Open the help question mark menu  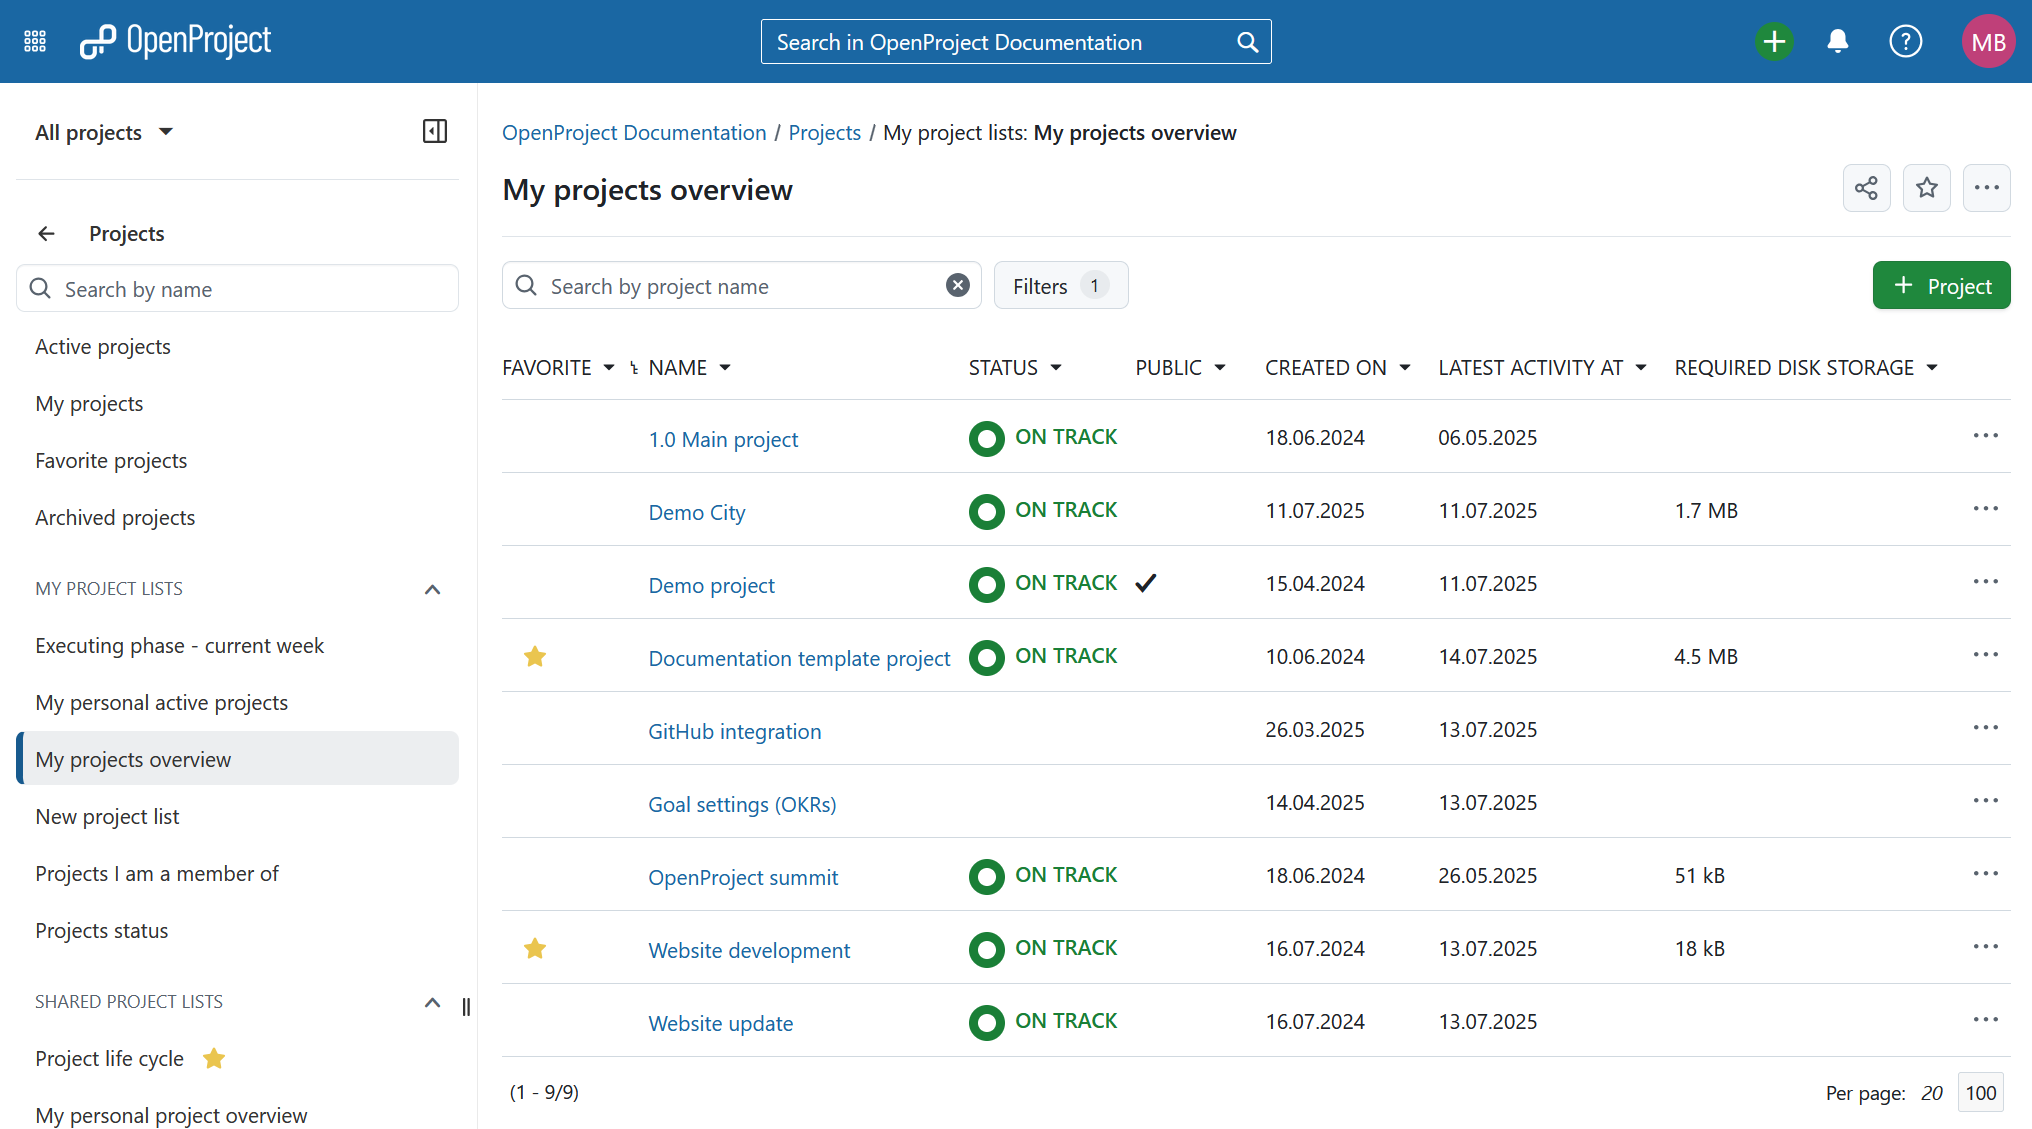1905,41
